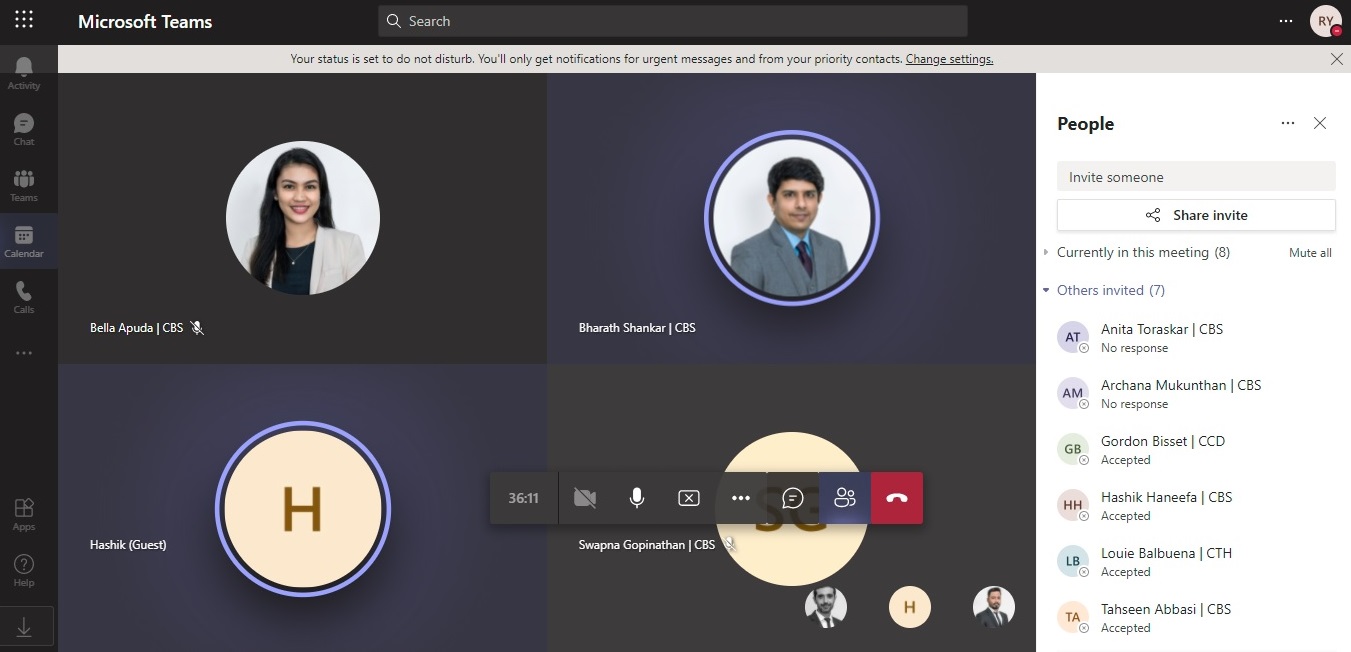Go to Teams in left sidebar
The height and width of the screenshot is (652, 1351).
pos(24,184)
